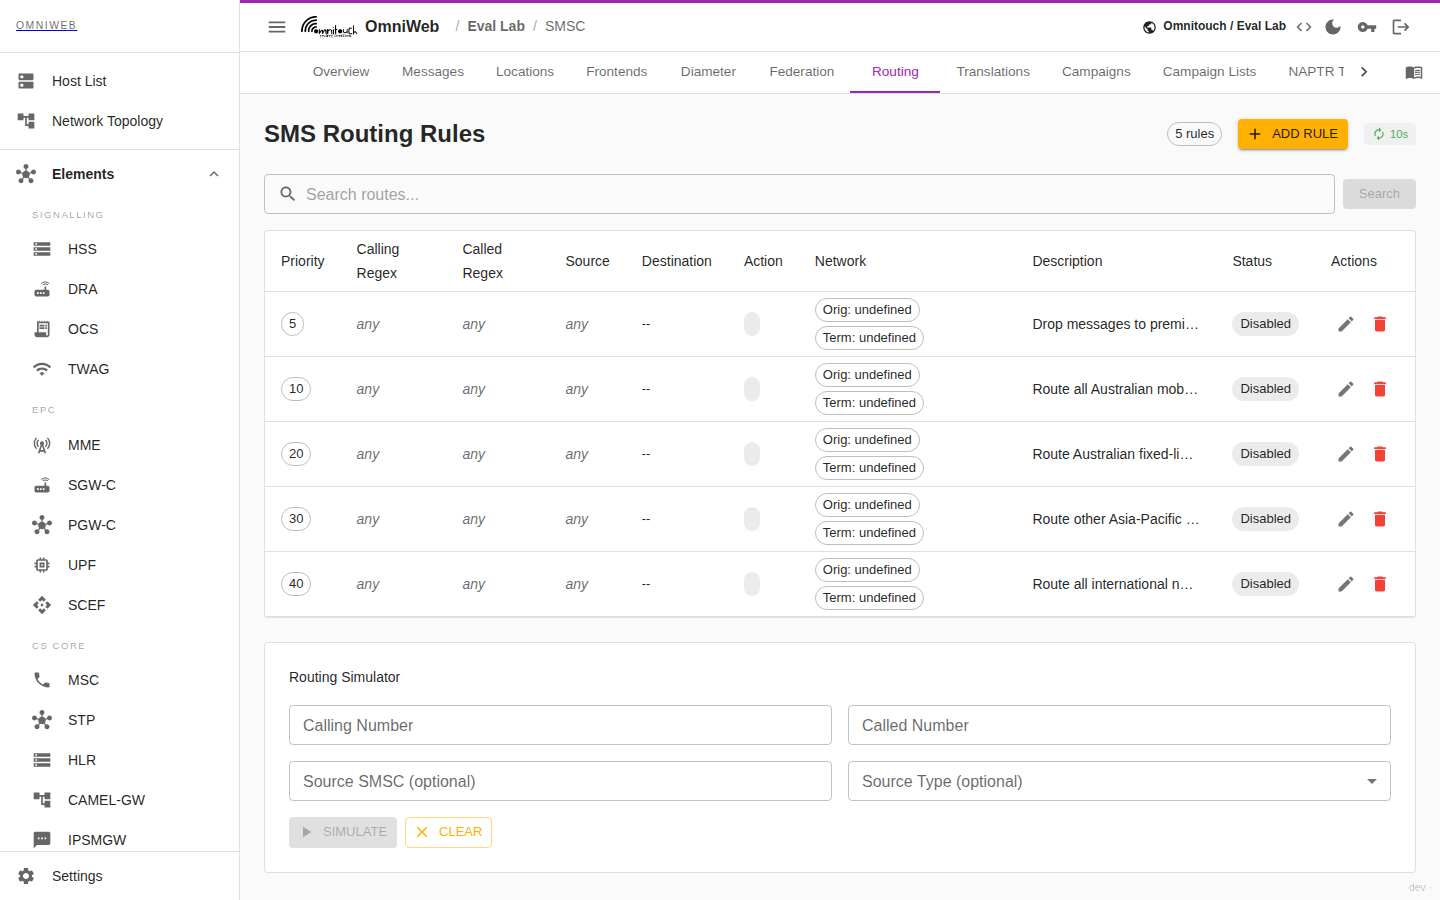The height and width of the screenshot is (900, 1440).
Task: Switch to the Campaigns tab
Action: 1096,72
